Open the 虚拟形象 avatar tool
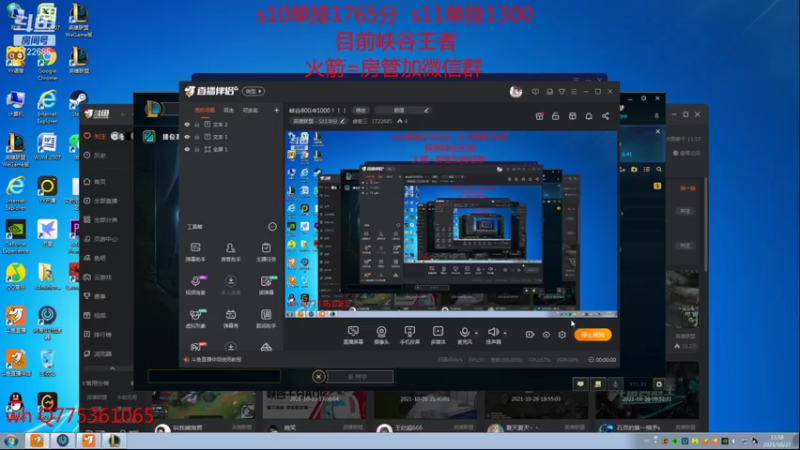Image resolution: width=800 pixels, height=450 pixels. coord(195,318)
